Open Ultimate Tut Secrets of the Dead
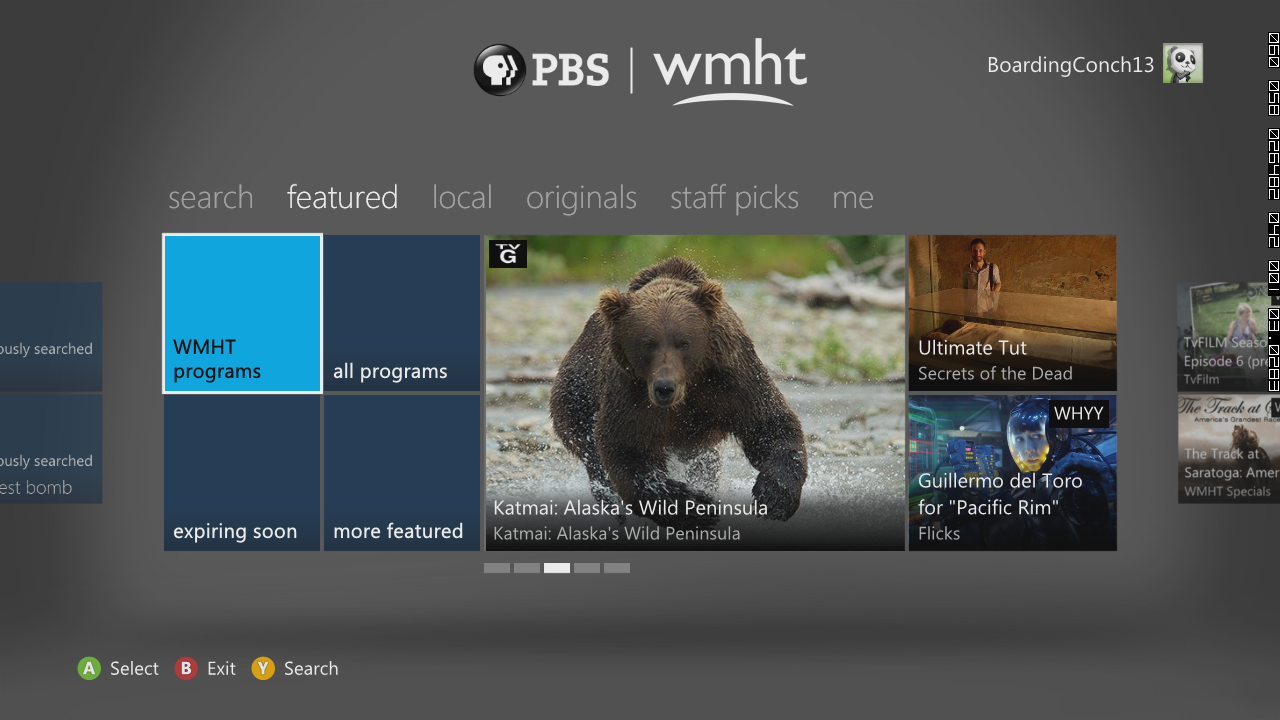1280x720 pixels. point(1012,313)
